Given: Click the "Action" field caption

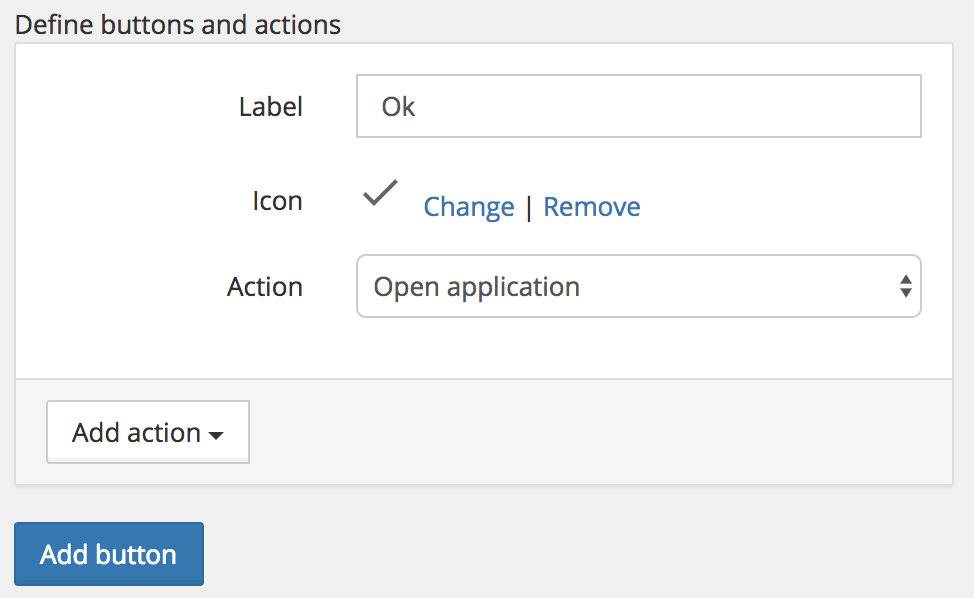Looking at the screenshot, I should click(265, 287).
